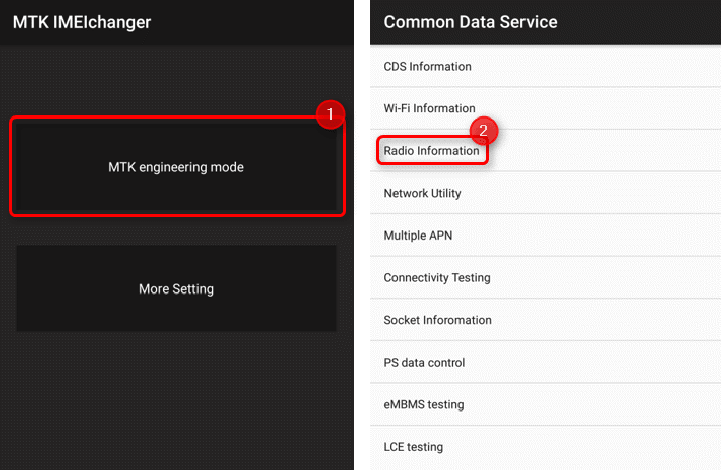This screenshot has width=721, height=470.
Task: Open Network Utility item
Action: coord(545,193)
